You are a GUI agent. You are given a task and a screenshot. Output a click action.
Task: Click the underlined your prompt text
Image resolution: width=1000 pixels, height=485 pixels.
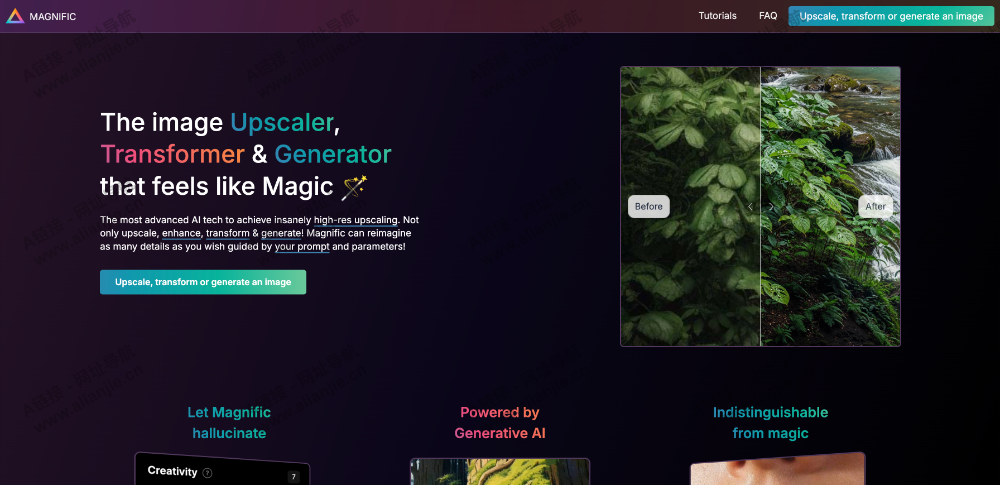[x=302, y=247]
